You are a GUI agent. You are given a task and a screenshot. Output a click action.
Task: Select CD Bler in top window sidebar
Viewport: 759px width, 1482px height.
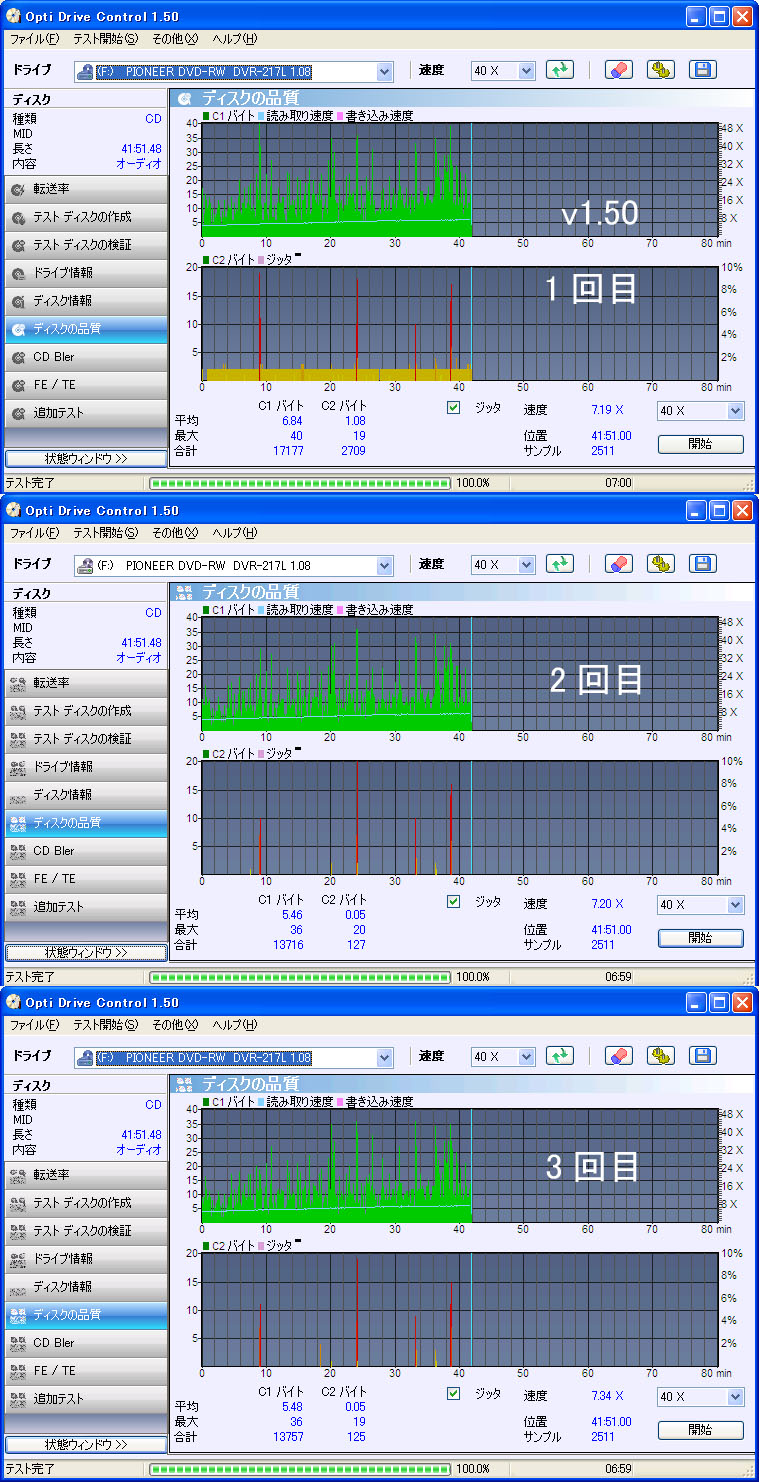pos(86,357)
